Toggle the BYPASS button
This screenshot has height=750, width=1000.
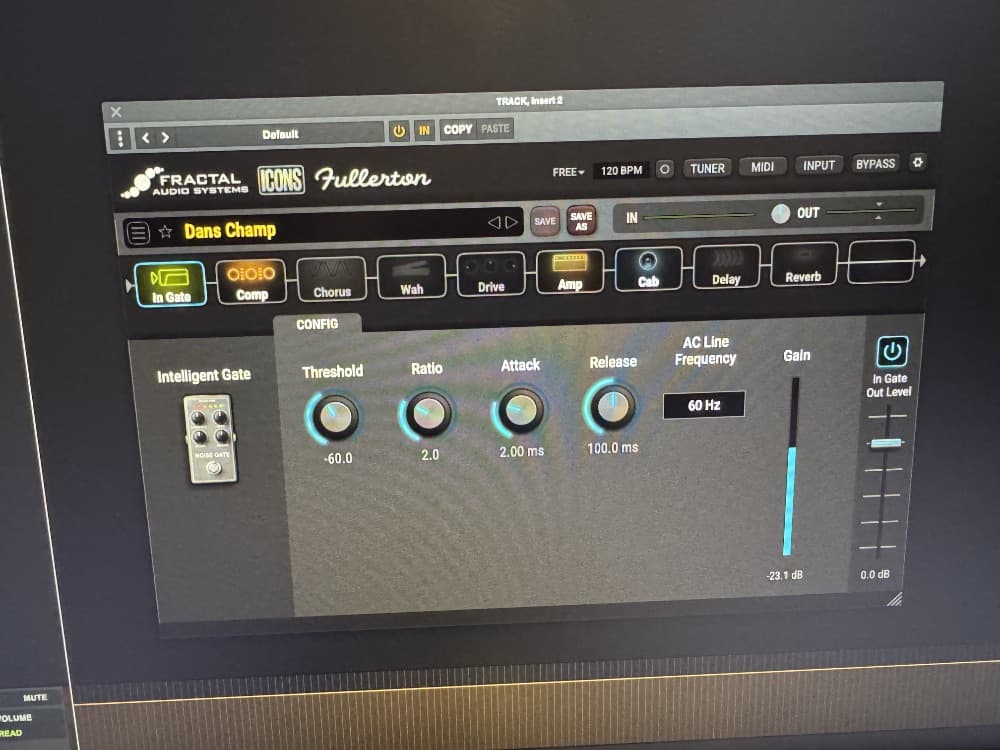click(875, 164)
